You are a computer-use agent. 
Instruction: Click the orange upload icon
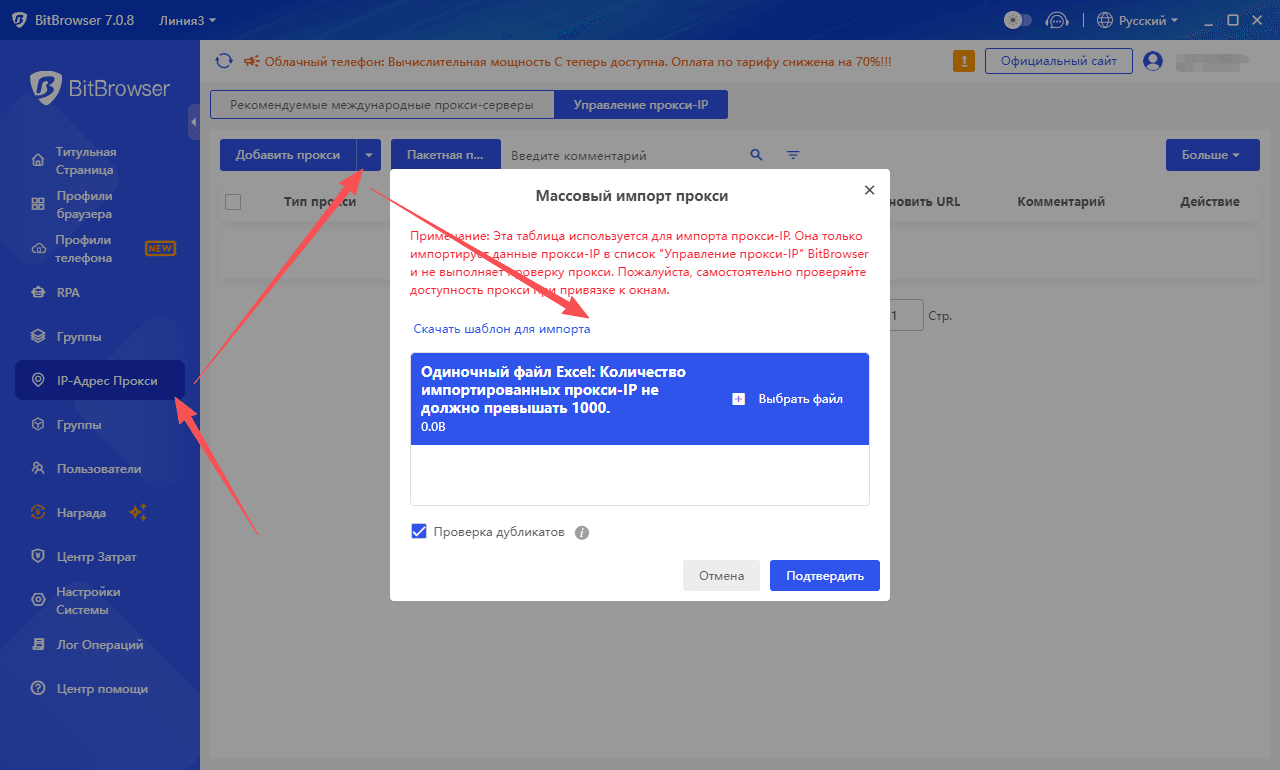tap(964, 61)
